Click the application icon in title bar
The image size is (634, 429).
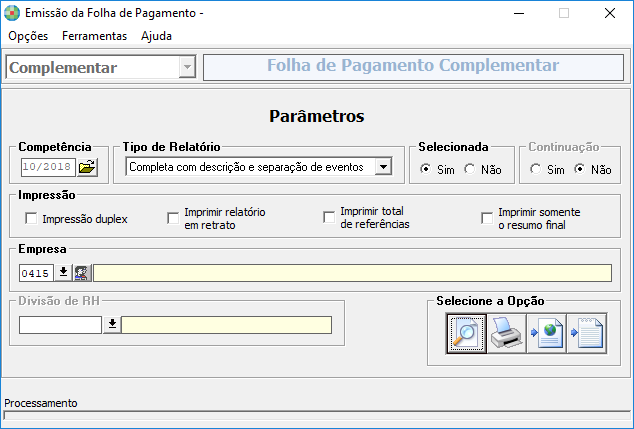click(12, 13)
